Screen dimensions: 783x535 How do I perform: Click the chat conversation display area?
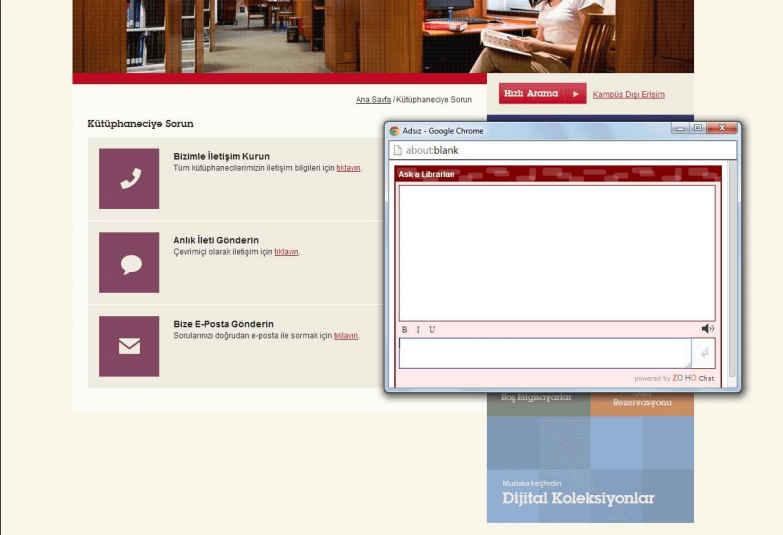(x=557, y=253)
